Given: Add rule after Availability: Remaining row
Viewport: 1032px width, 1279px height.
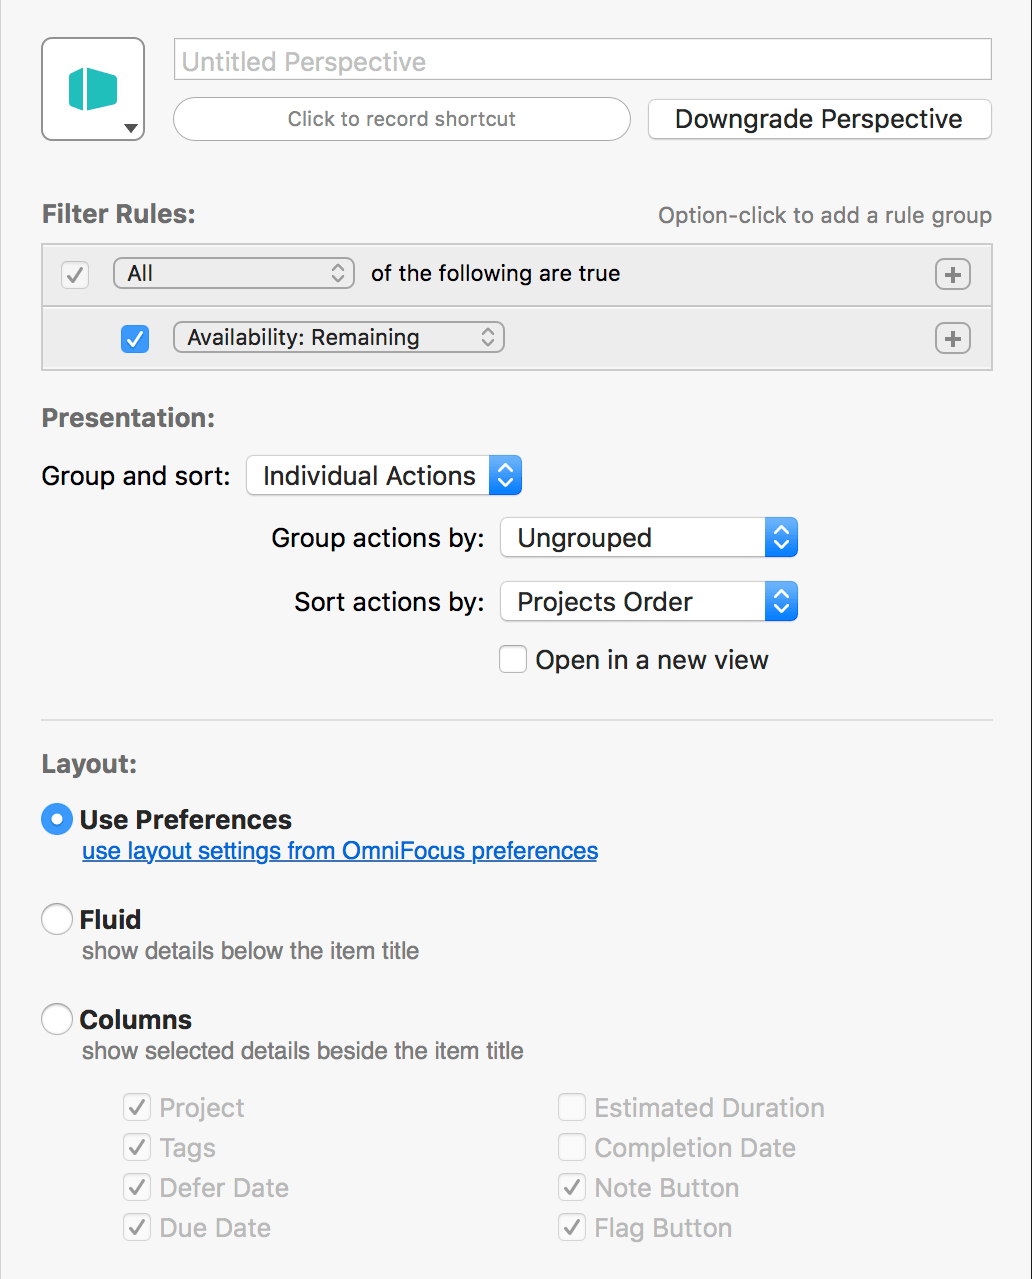Looking at the screenshot, I should click(x=953, y=338).
